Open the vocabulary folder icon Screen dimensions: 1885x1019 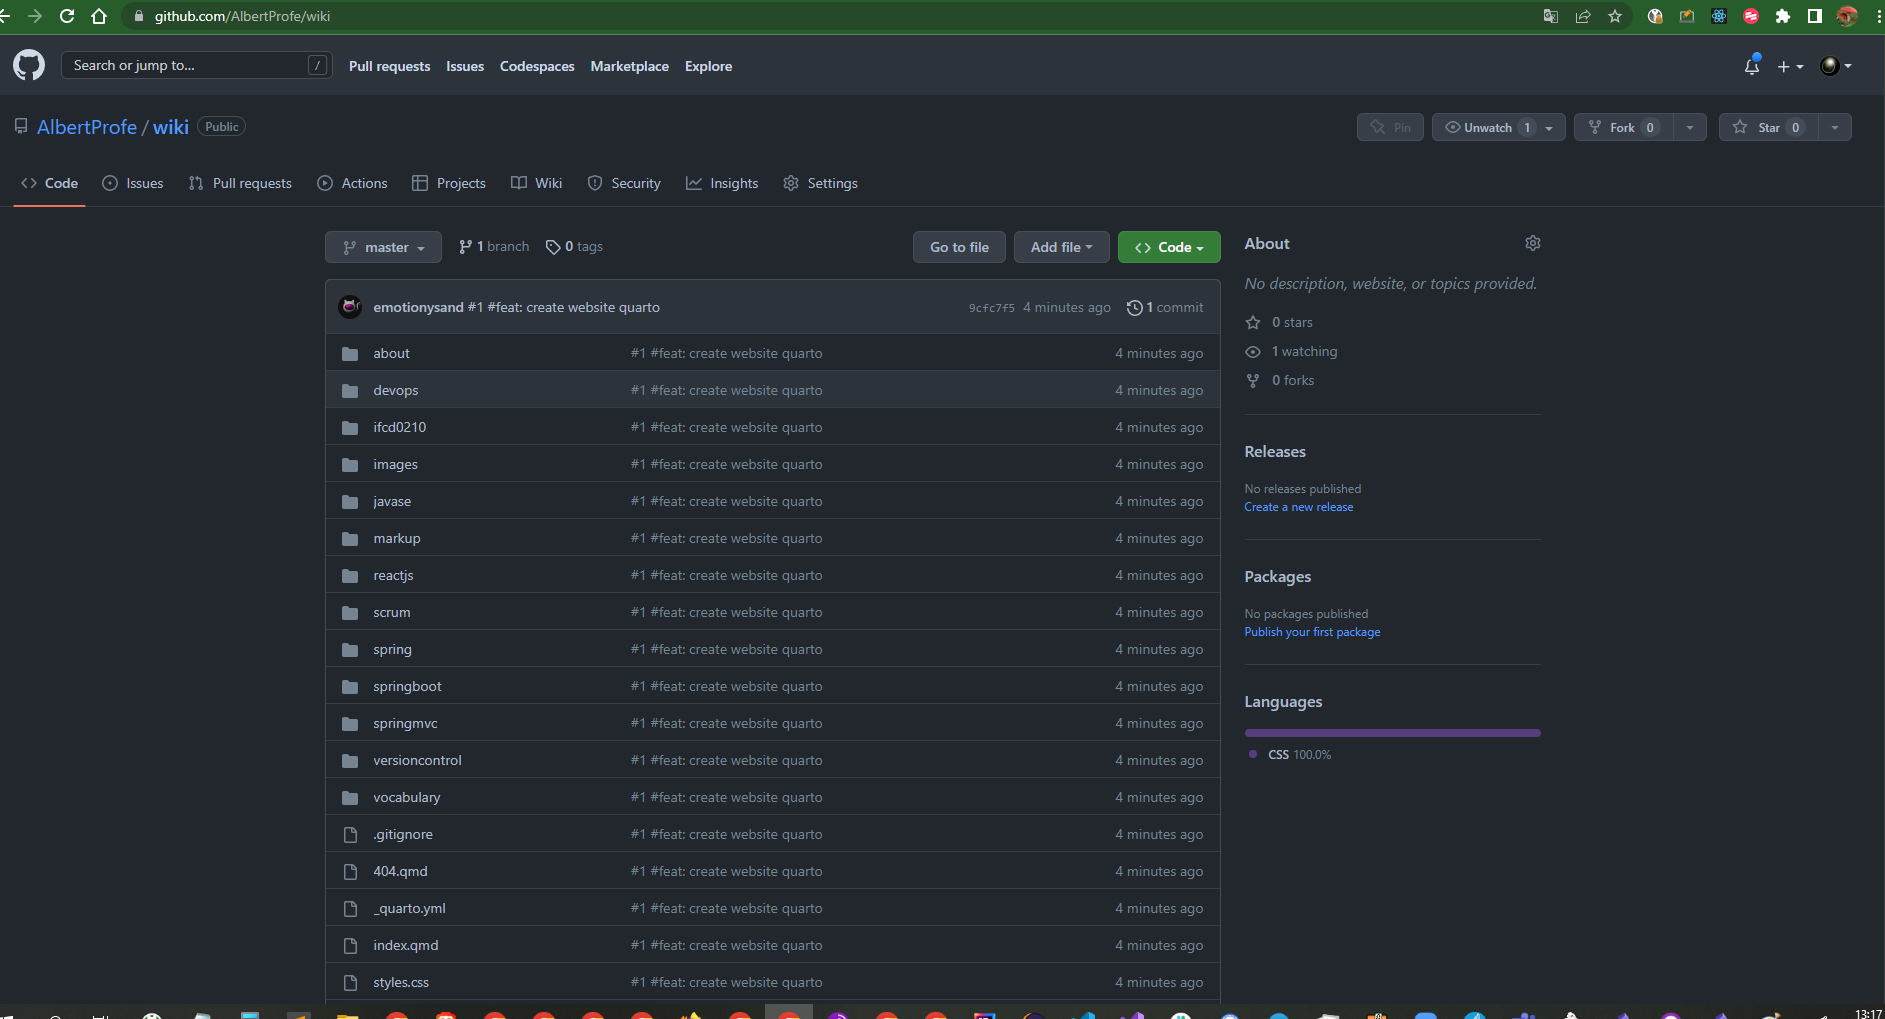pyautogui.click(x=350, y=798)
